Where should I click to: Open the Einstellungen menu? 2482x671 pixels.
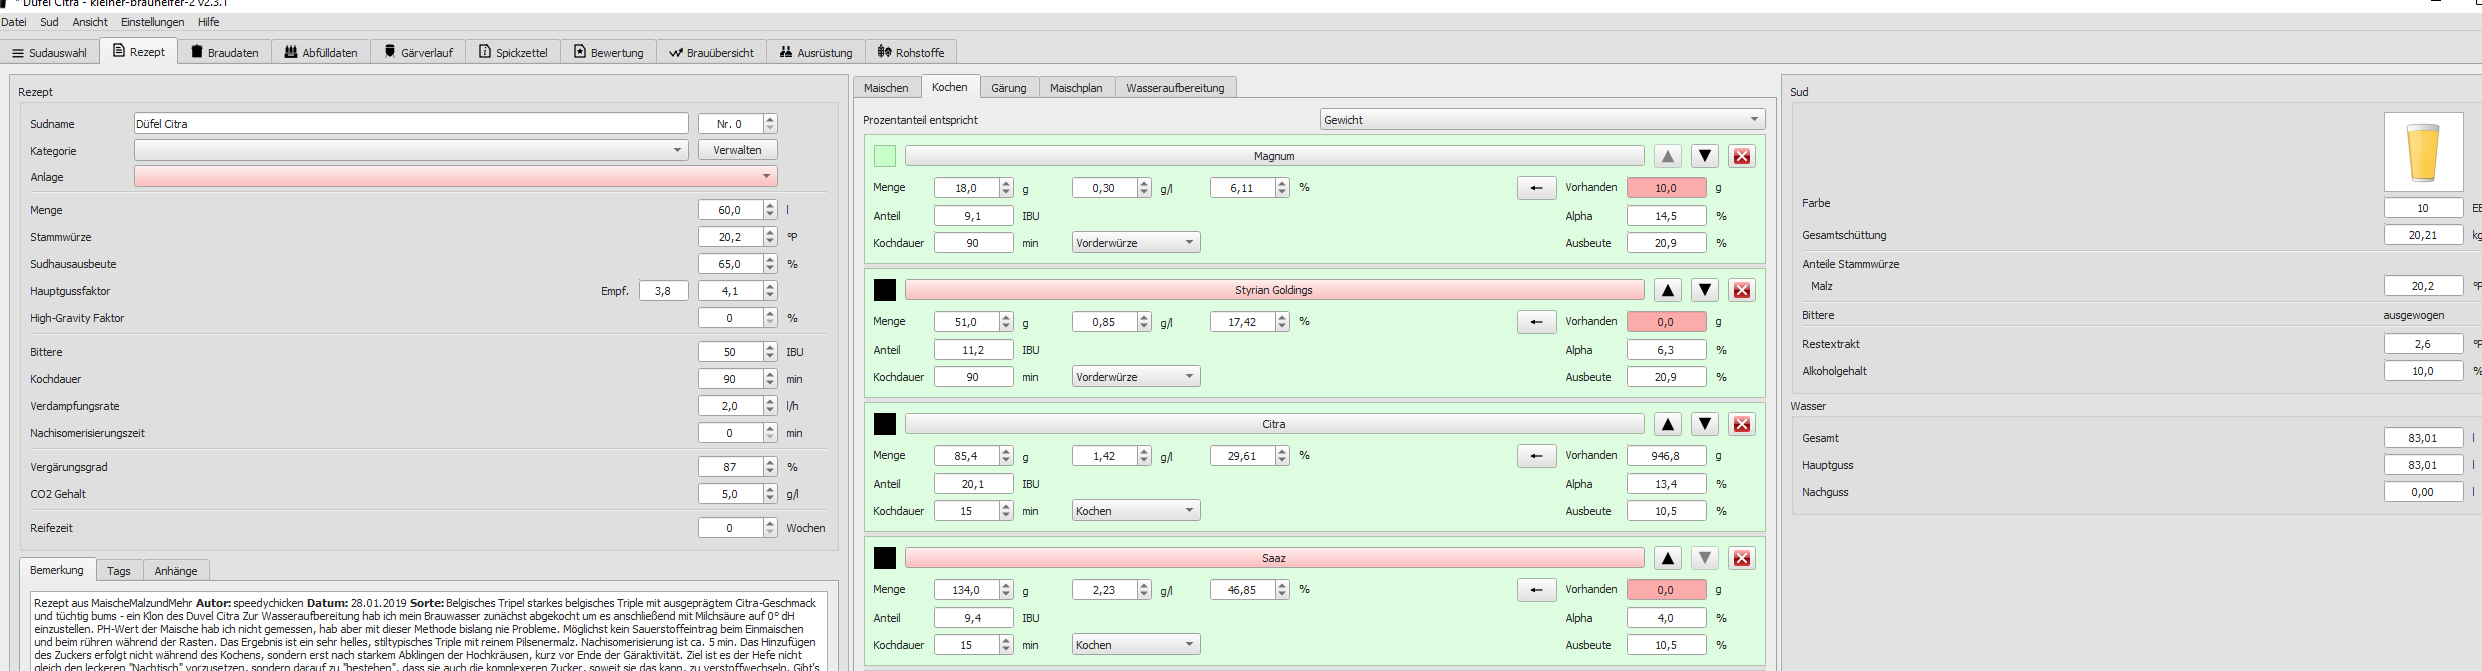[x=152, y=22]
